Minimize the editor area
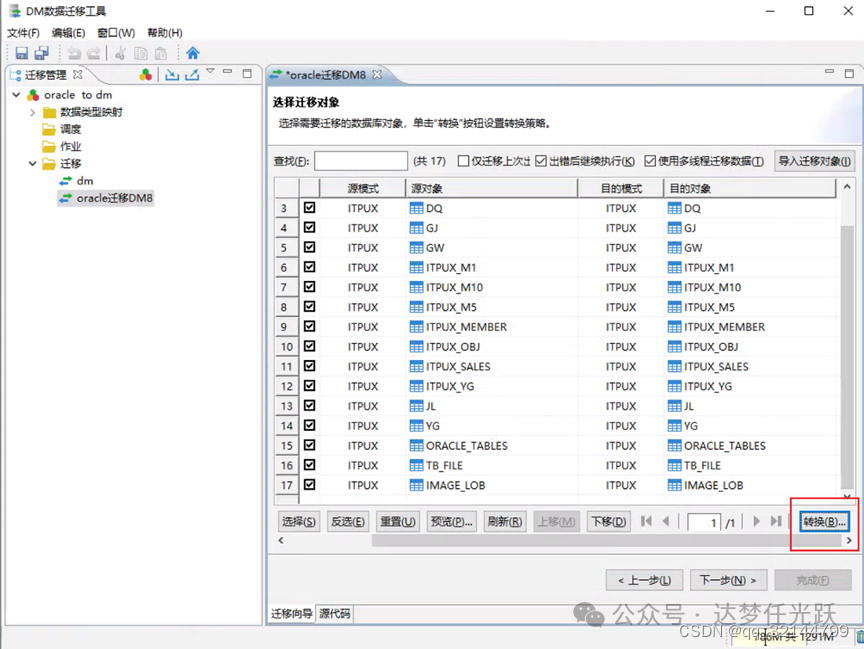The image size is (864, 649). point(829,71)
